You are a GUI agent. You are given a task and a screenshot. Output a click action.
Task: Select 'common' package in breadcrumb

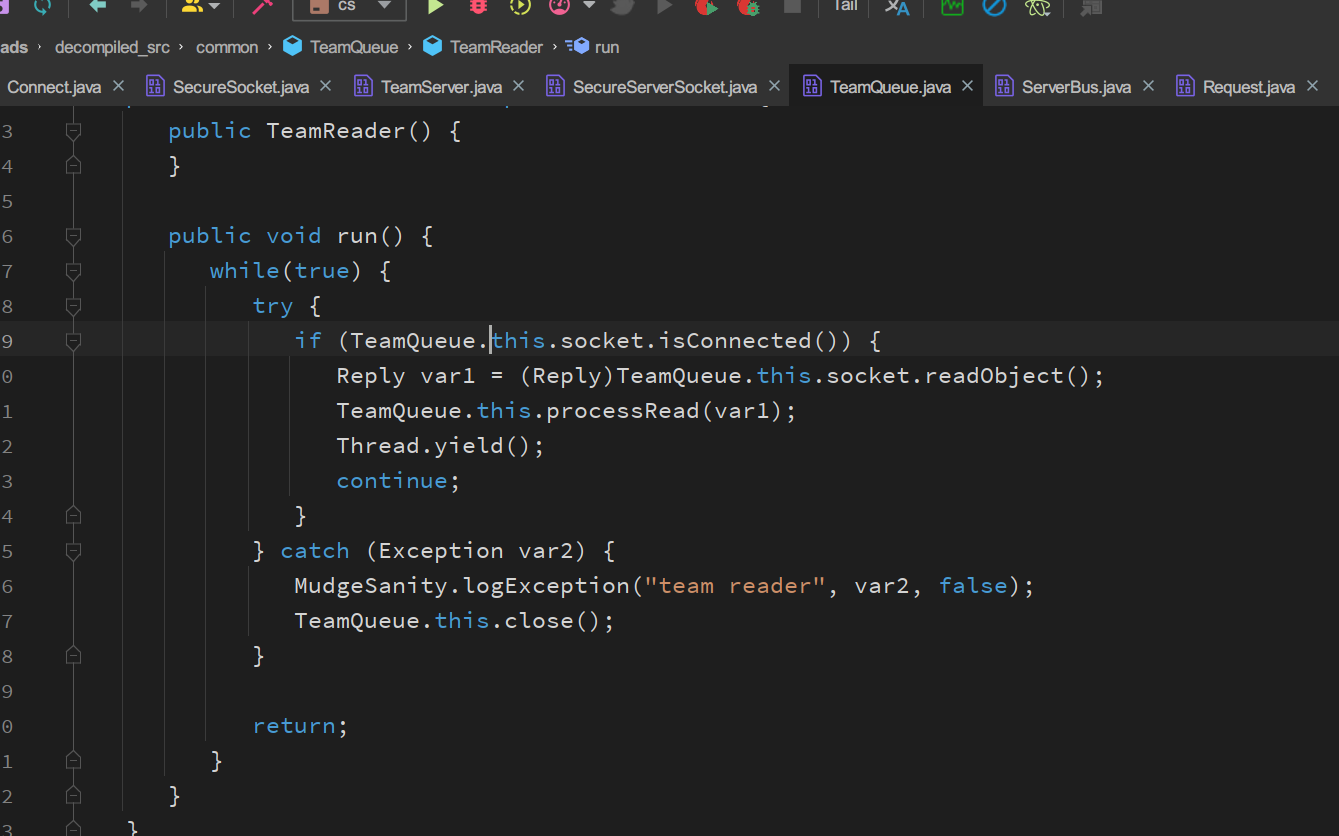(226, 47)
